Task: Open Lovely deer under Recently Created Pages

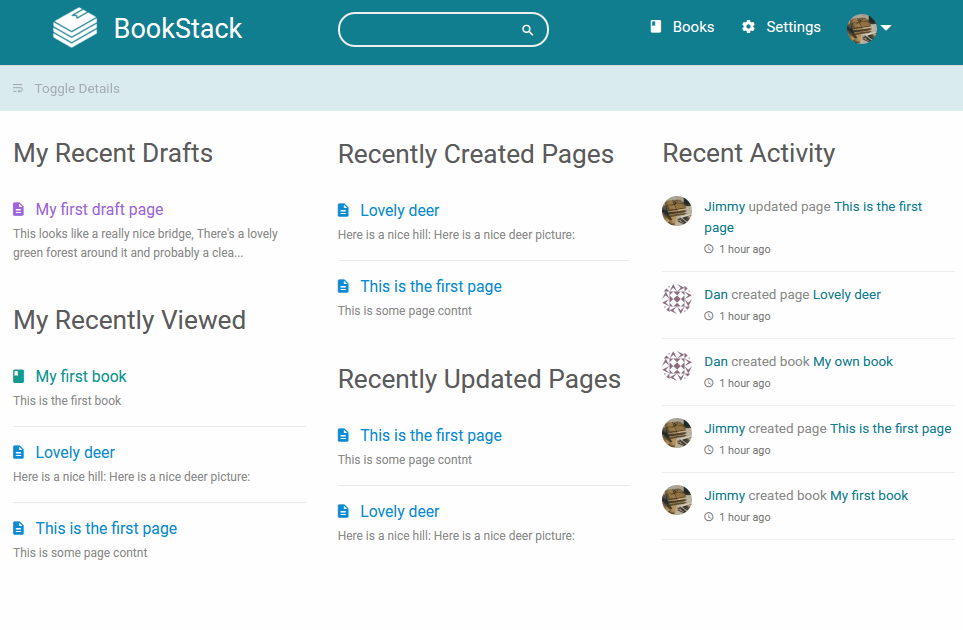Action: click(x=400, y=211)
